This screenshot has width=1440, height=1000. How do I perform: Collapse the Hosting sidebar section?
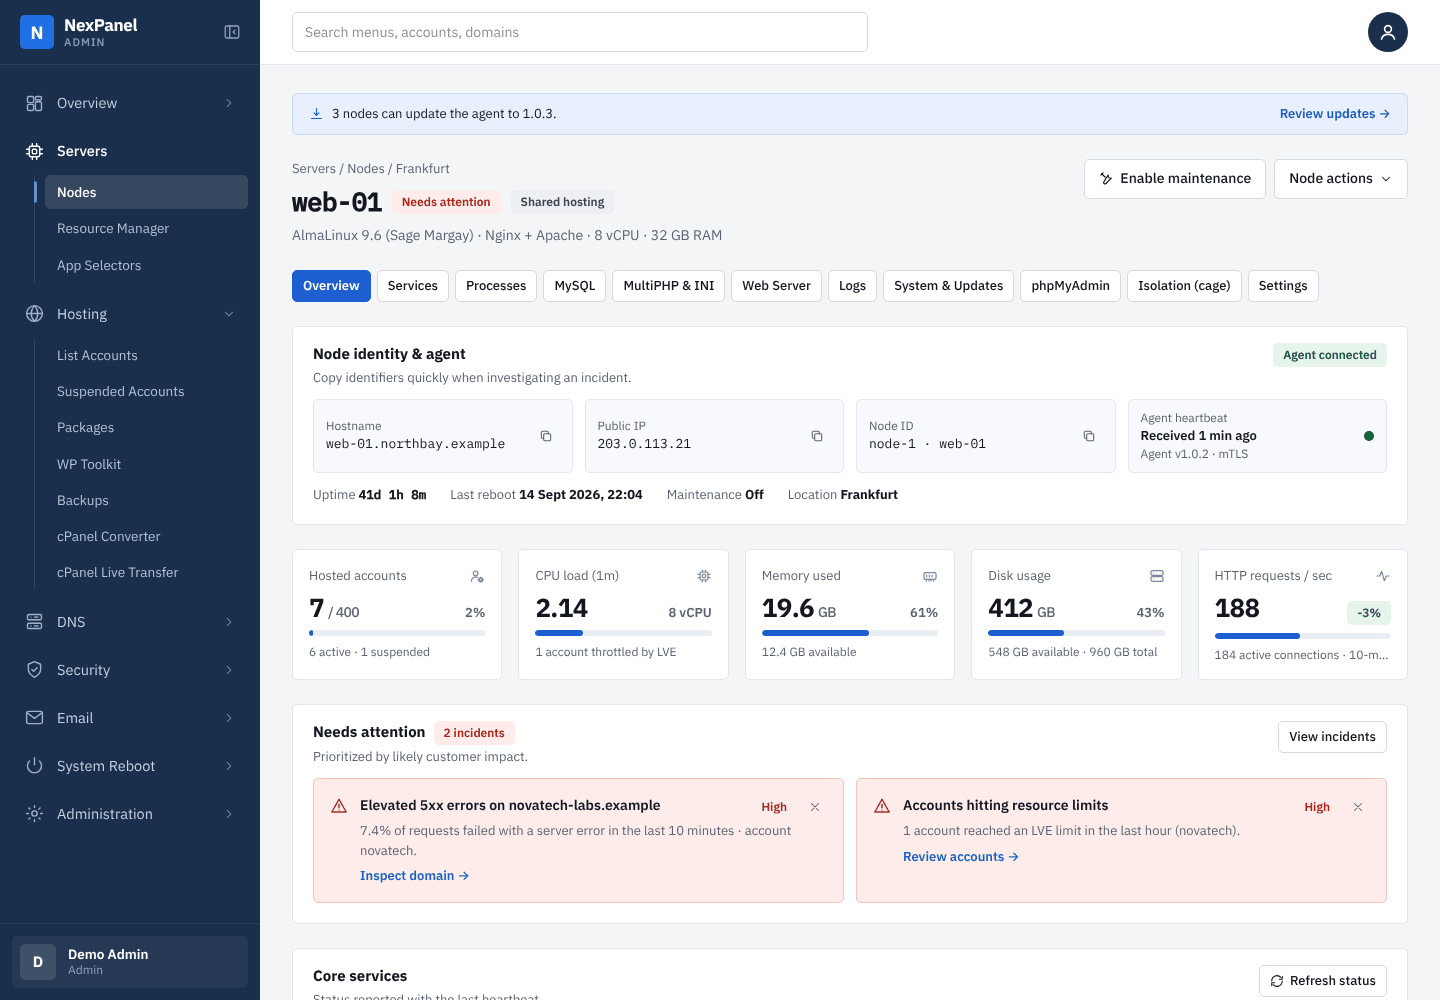coord(130,314)
